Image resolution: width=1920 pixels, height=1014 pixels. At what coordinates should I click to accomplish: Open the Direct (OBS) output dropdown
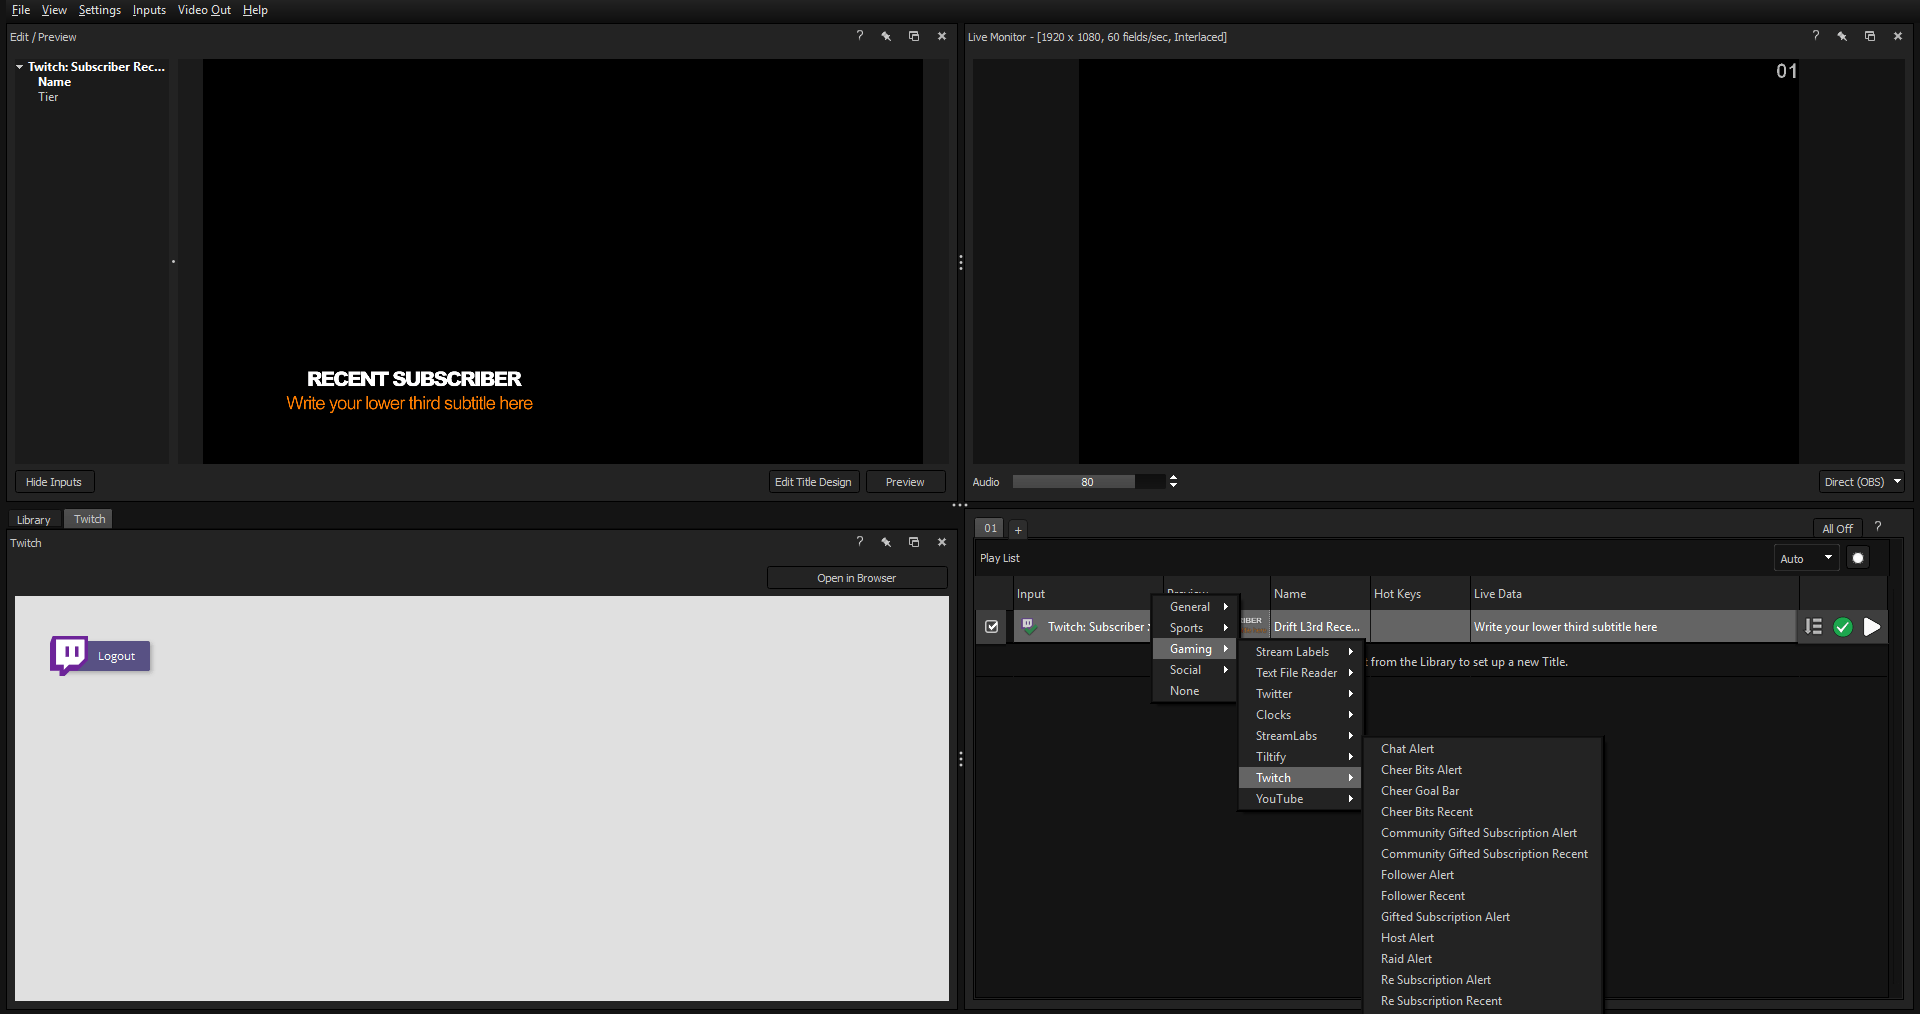(x=1861, y=482)
